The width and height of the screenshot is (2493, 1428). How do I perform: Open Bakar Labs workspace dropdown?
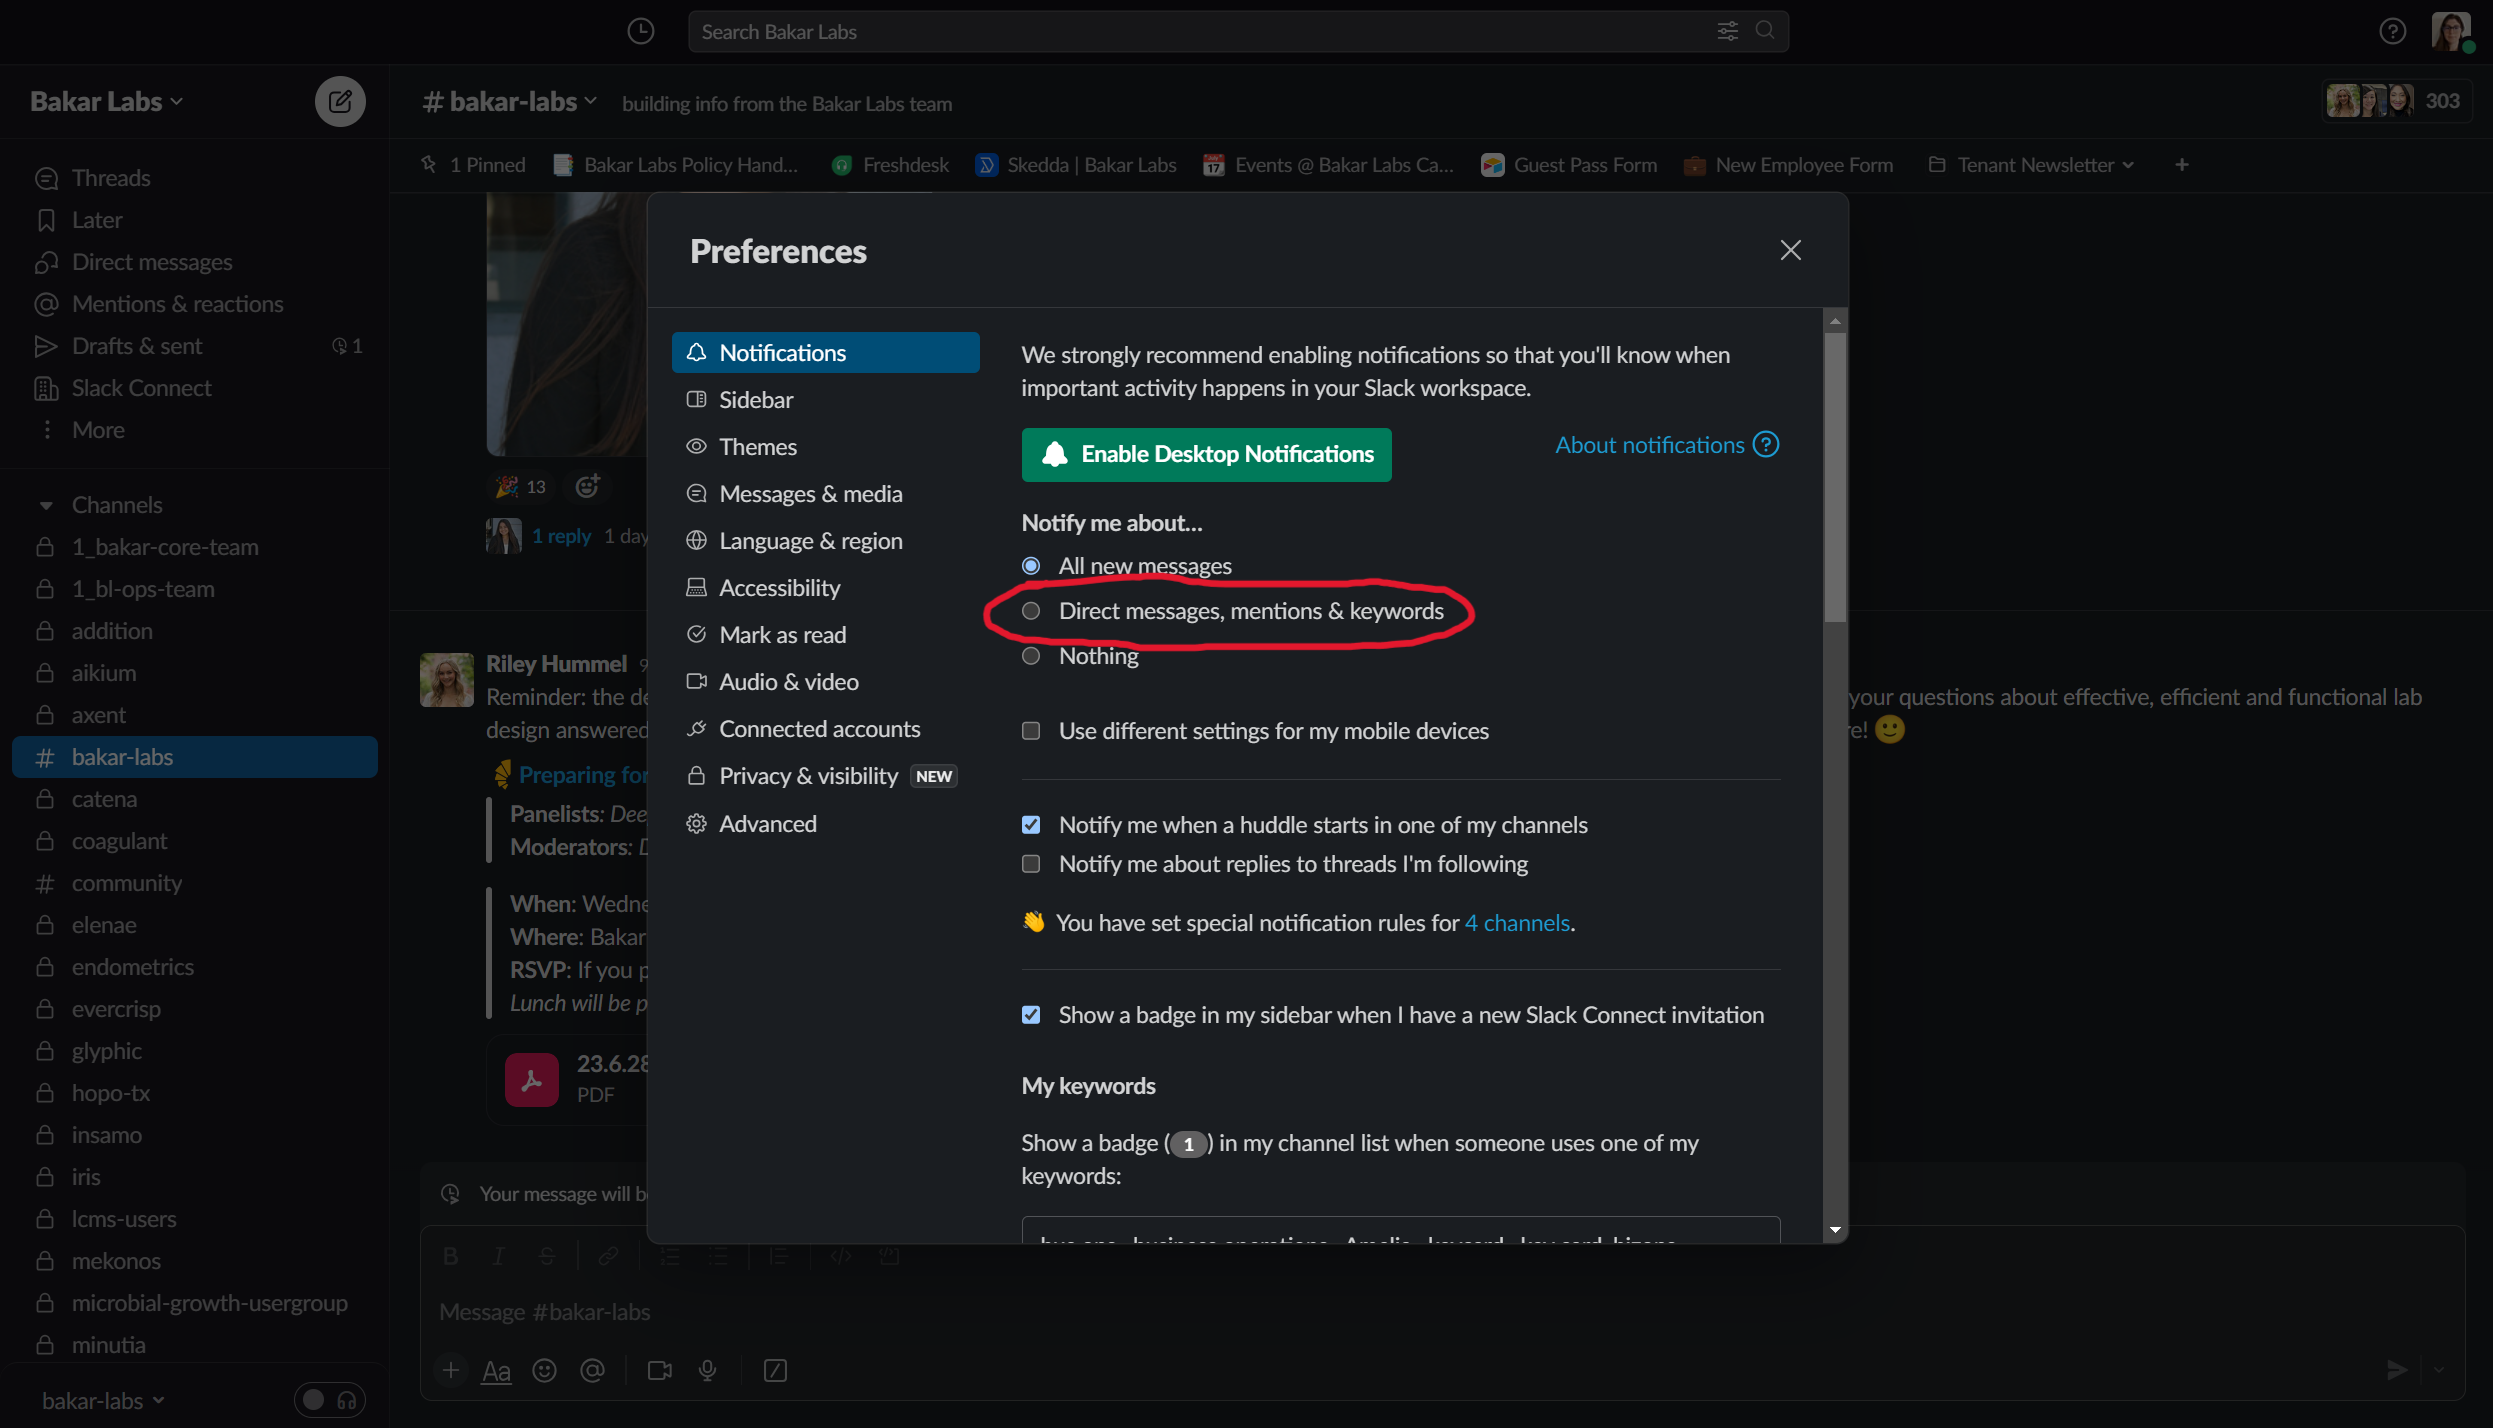point(107,101)
